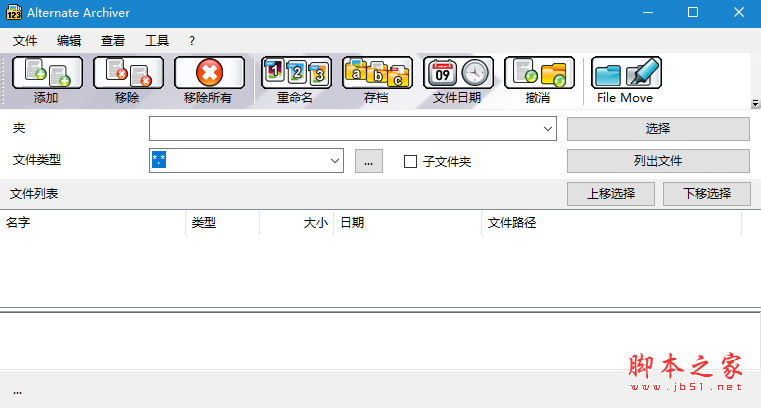Expand the 夹 (Folder) dropdown list
The image size is (761, 408).
click(547, 129)
